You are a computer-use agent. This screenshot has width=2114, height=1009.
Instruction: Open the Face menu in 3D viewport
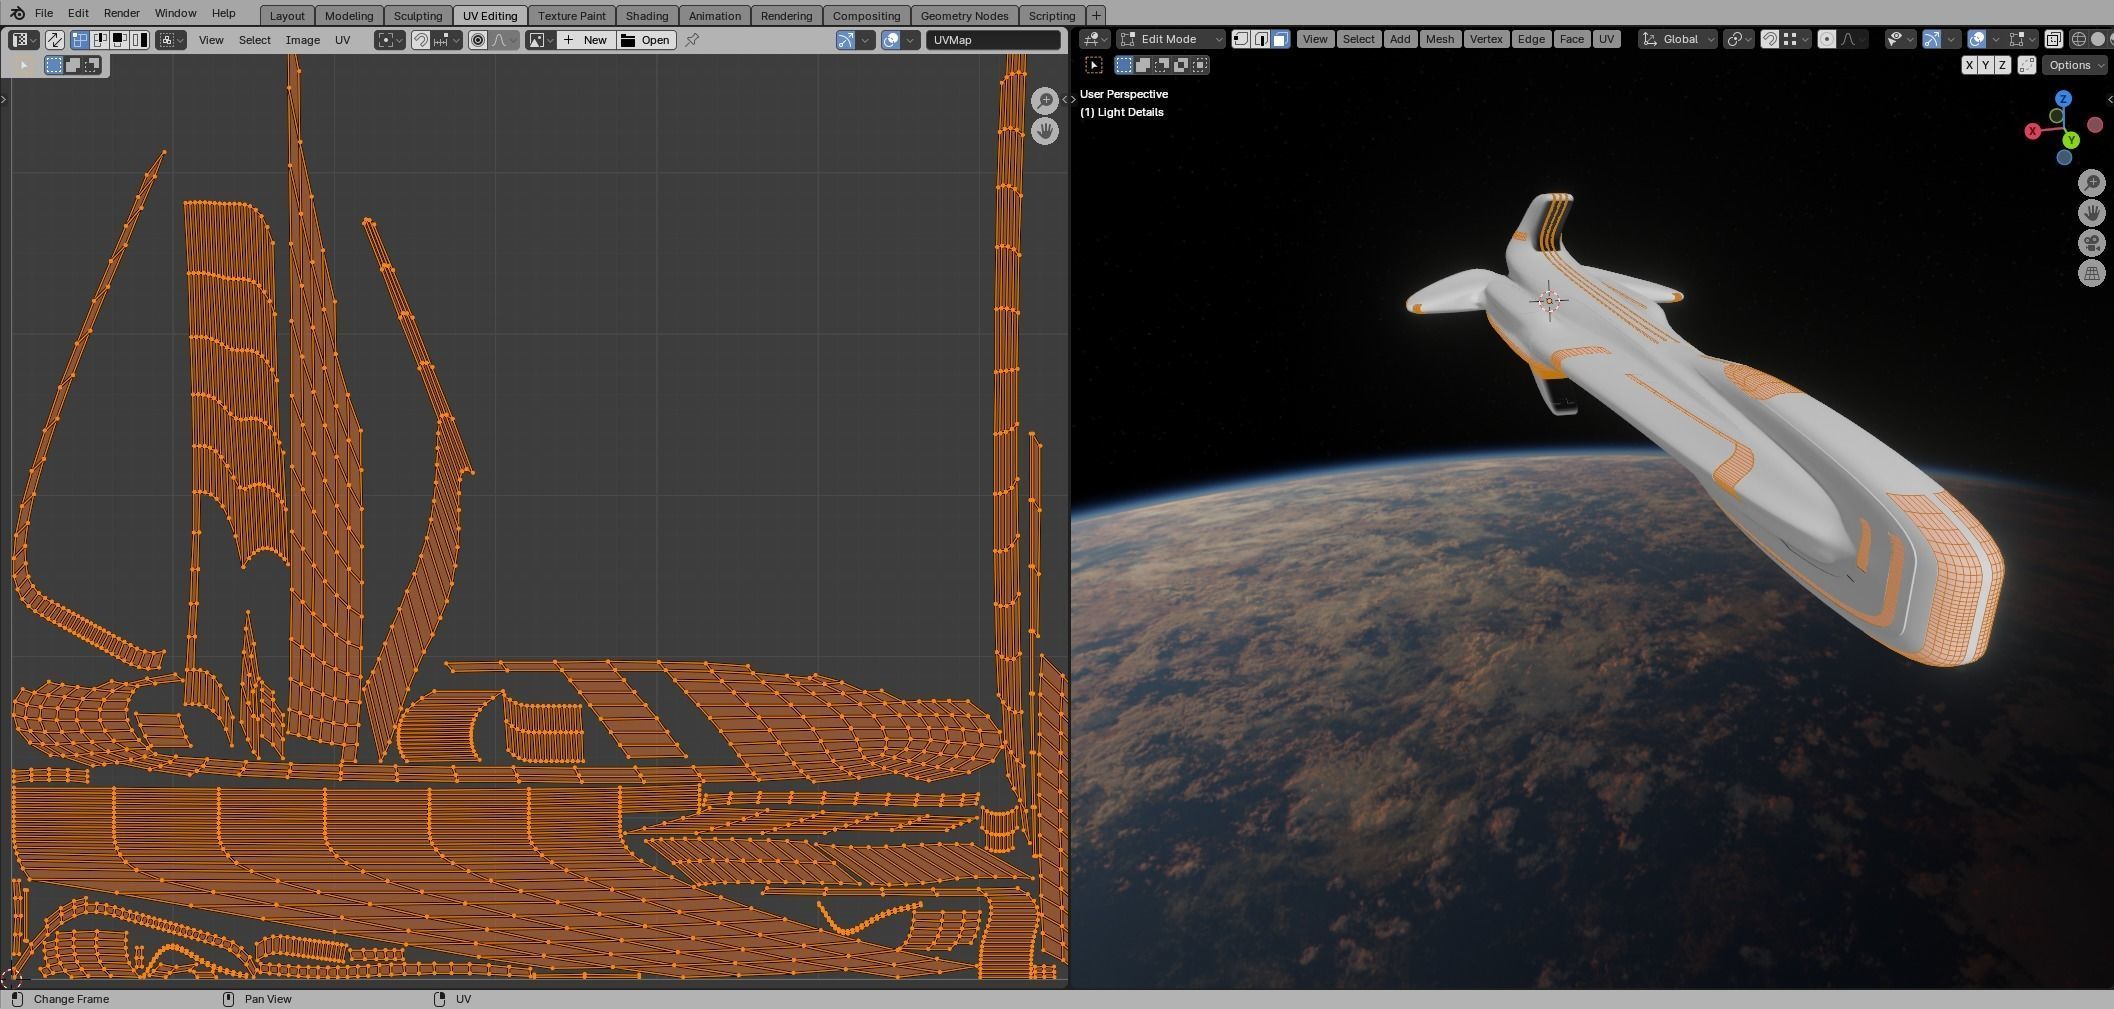pos(1571,39)
